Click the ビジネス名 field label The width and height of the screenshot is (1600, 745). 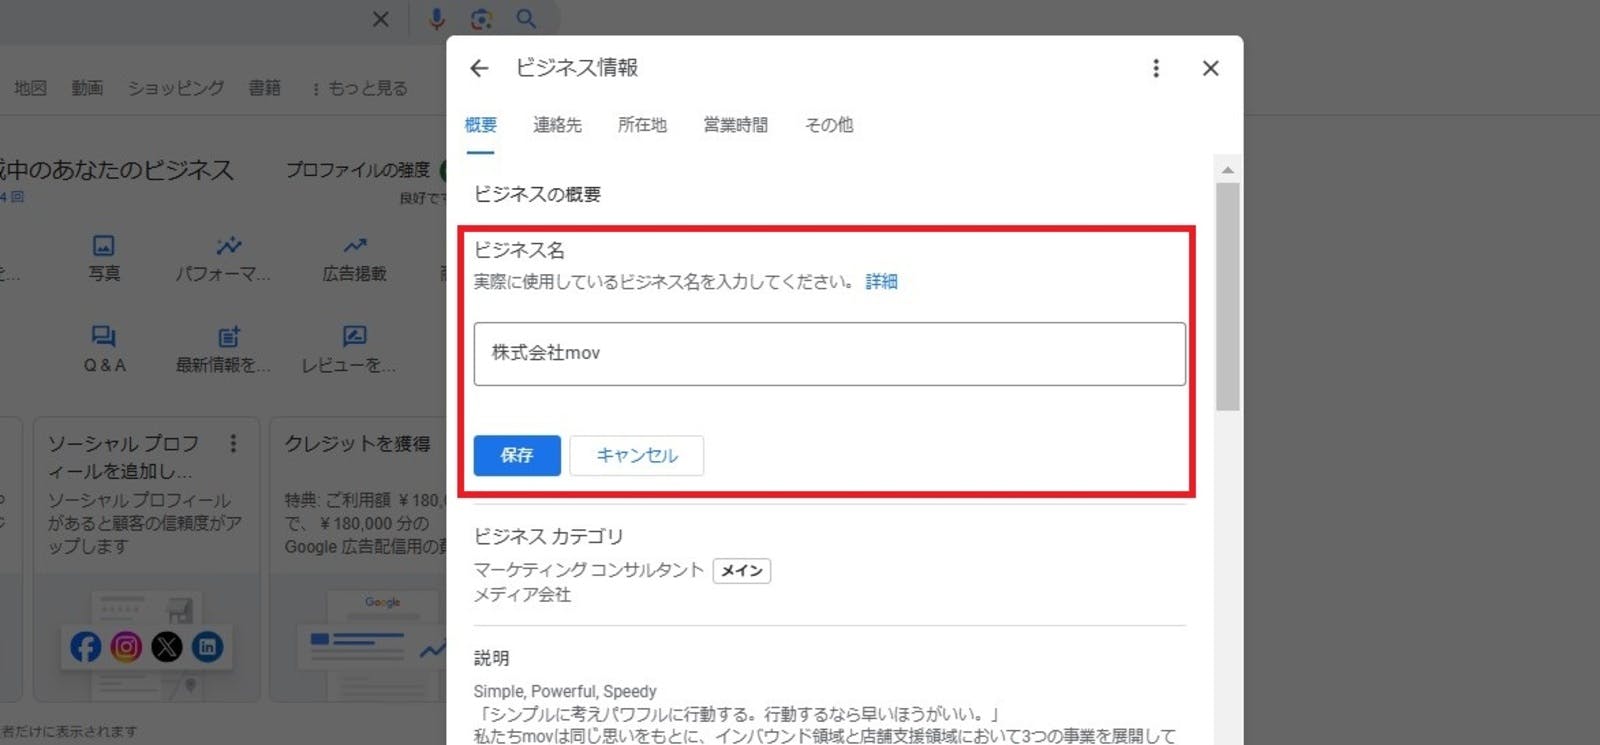519,250
